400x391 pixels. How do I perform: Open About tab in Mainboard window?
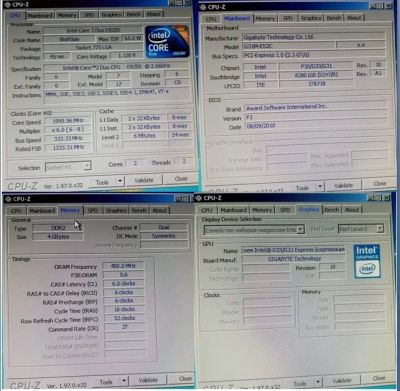[x=354, y=17]
